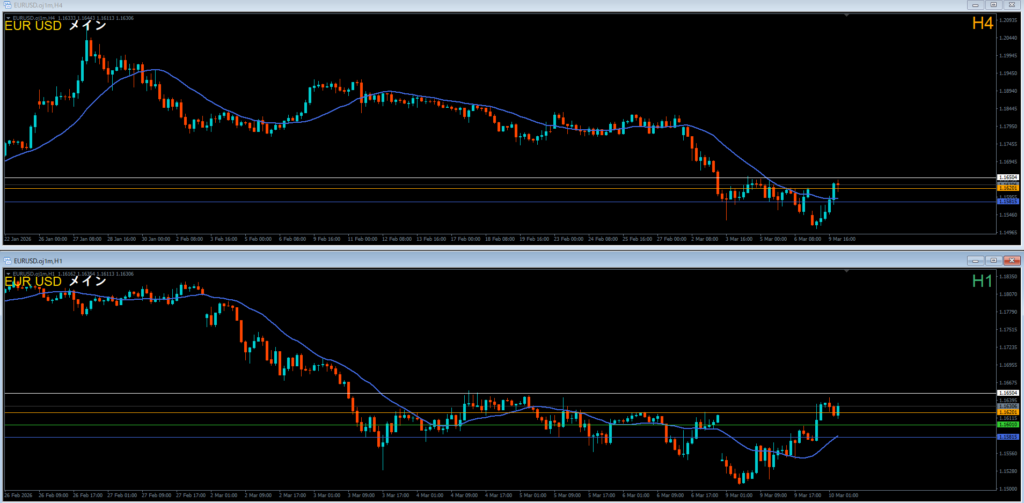Click the white price tag on H1 price axis
The height and width of the screenshot is (503, 1024).
pos(1008,393)
